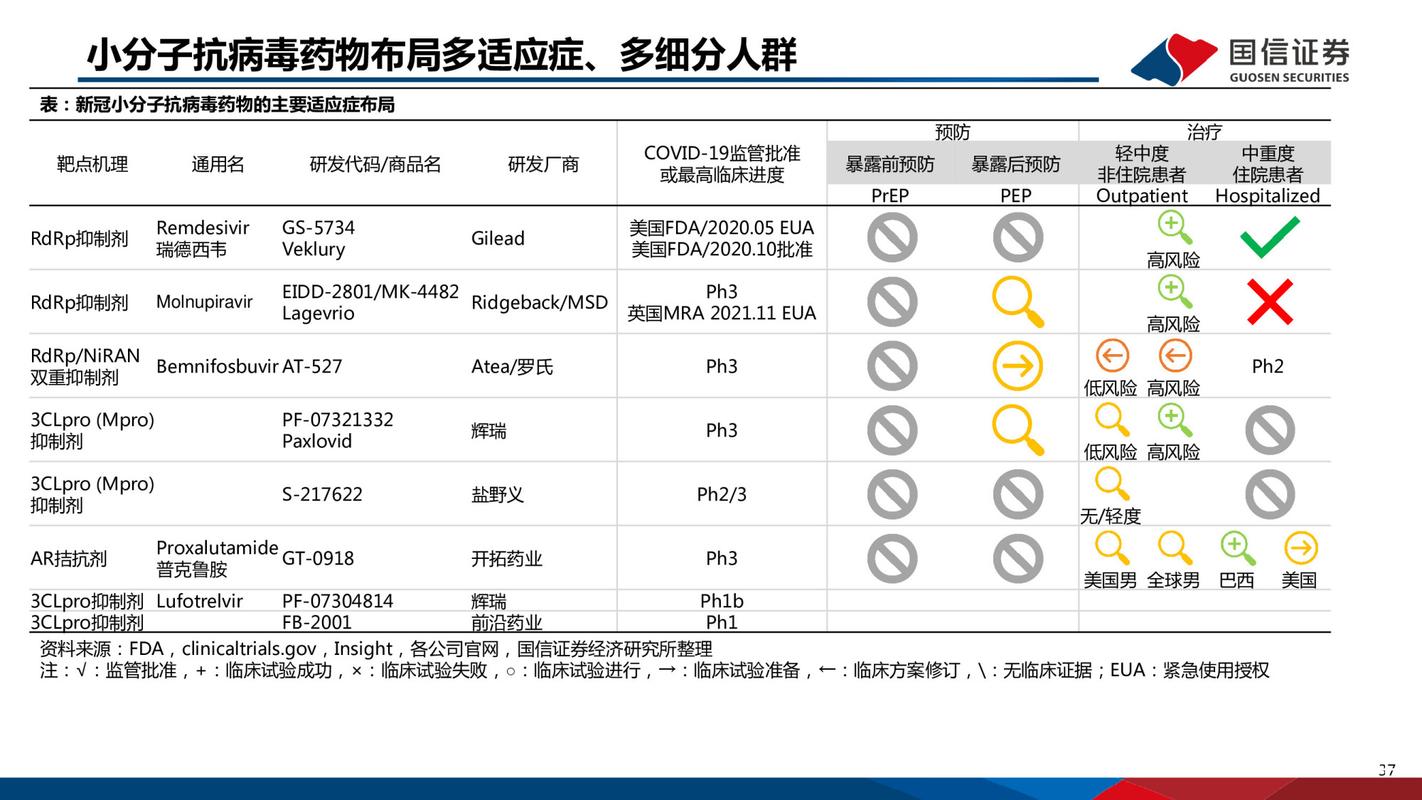Click the prohibition icon in Paxlovid Hospitalized column

click(x=1267, y=430)
